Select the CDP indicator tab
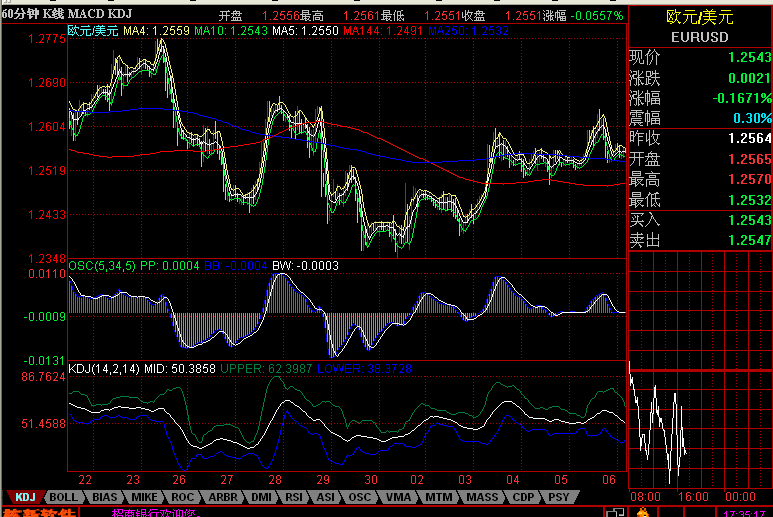Screen dimensions: 773x517 (x=523, y=497)
